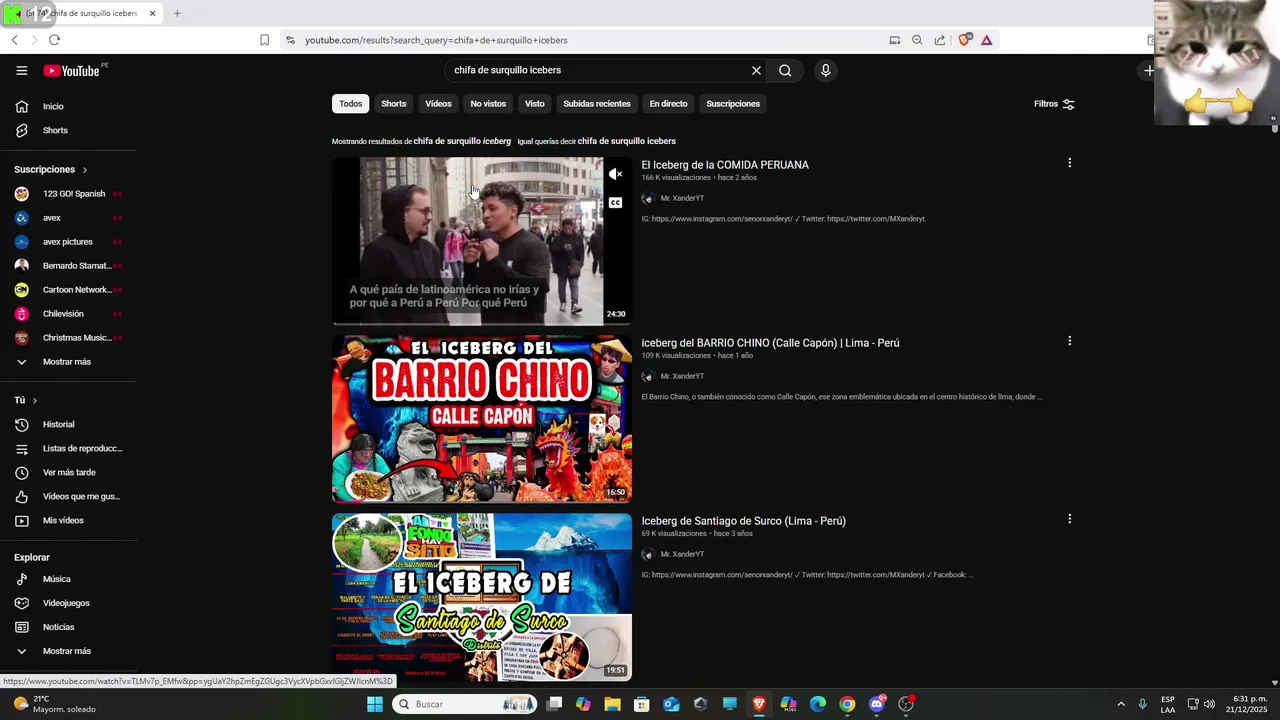
Task: Search instead for chifa de surquillo icebers
Action: (626, 141)
